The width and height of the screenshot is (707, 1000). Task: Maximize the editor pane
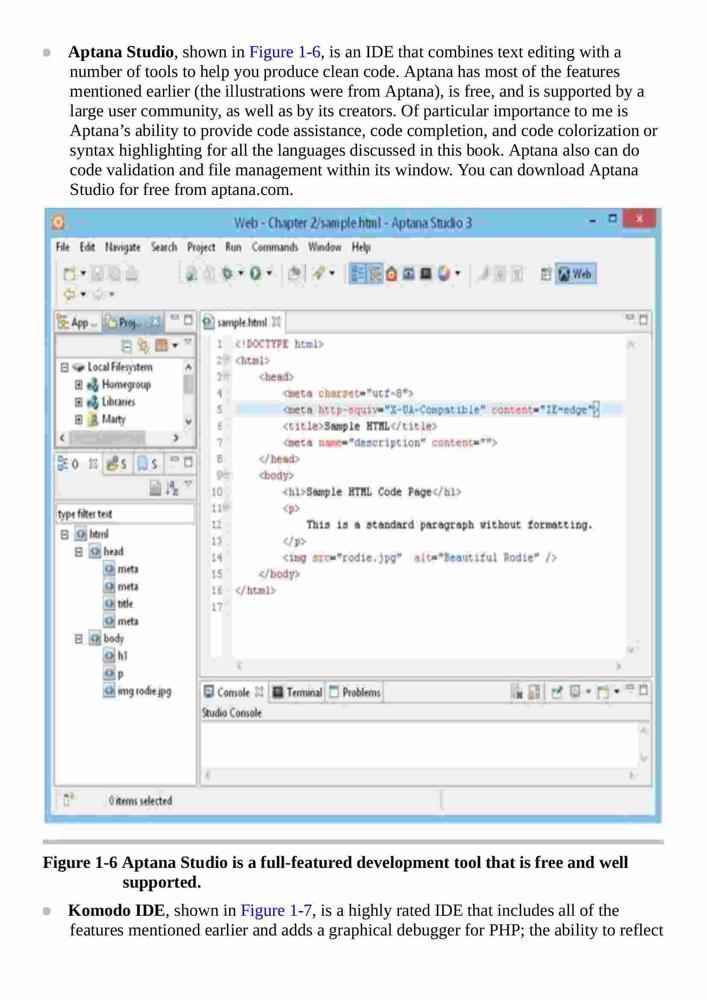pyautogui.click(x=643, y=319)
